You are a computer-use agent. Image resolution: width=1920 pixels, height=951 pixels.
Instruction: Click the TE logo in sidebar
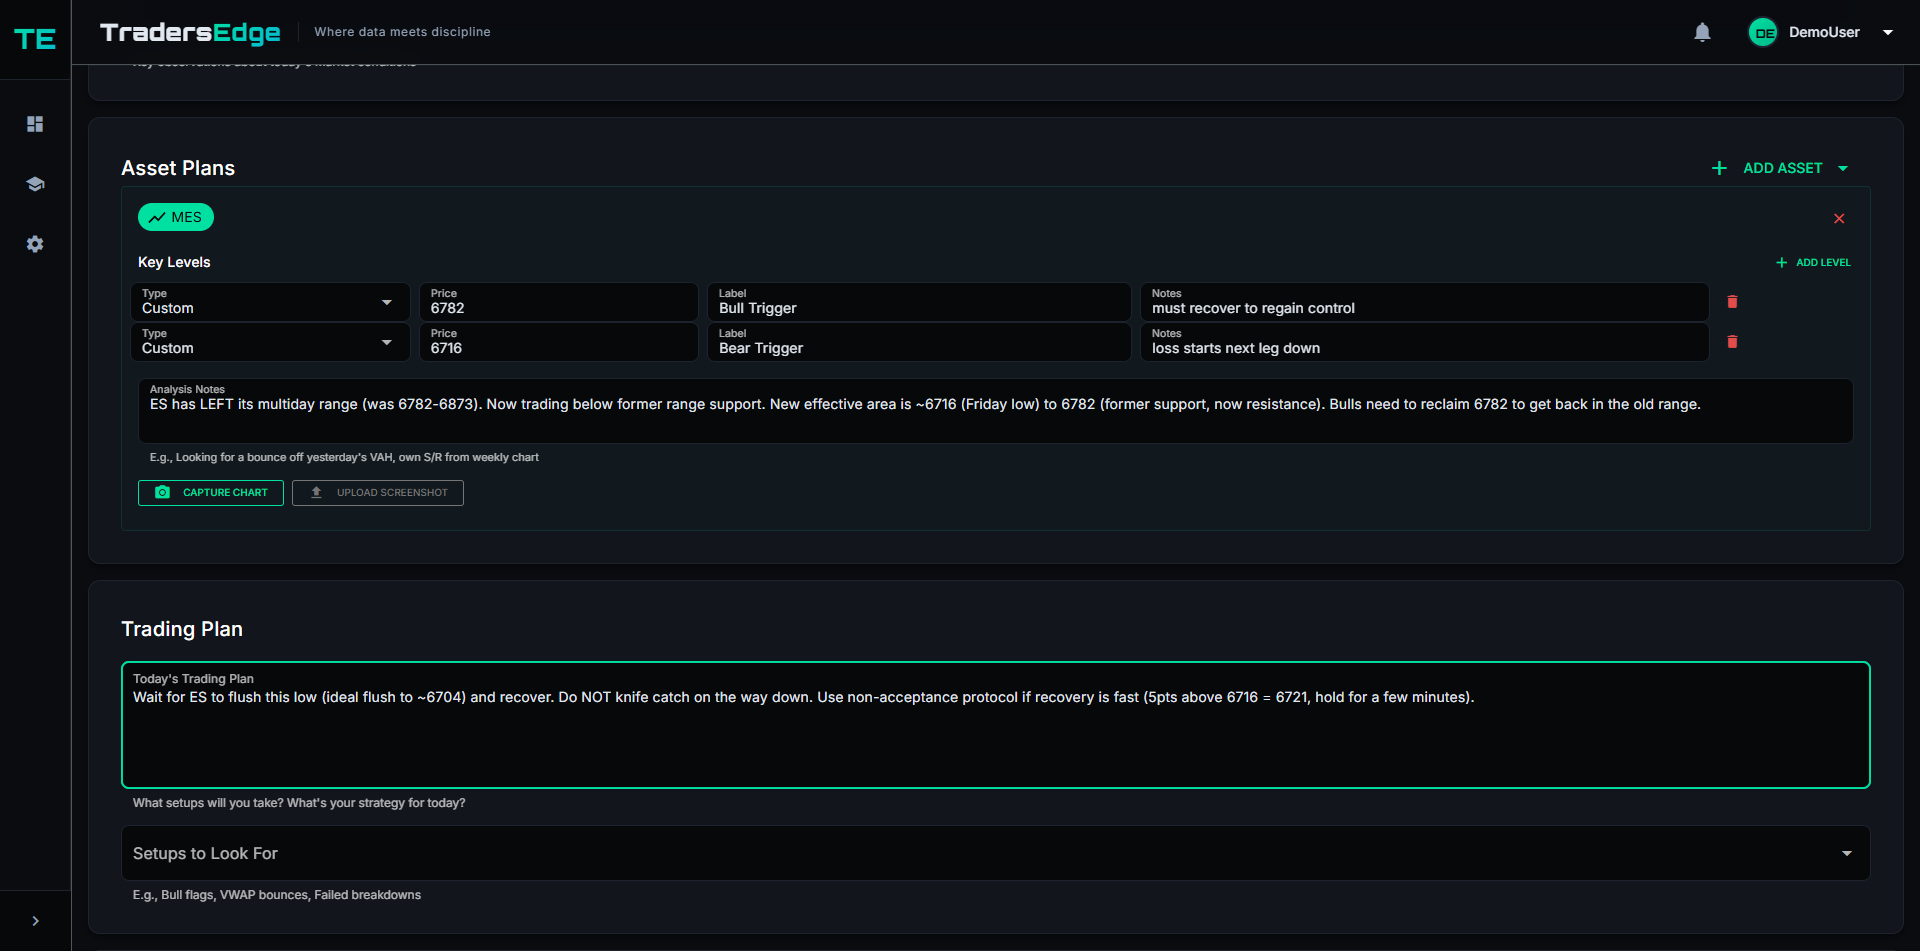[x=35, y=39]
